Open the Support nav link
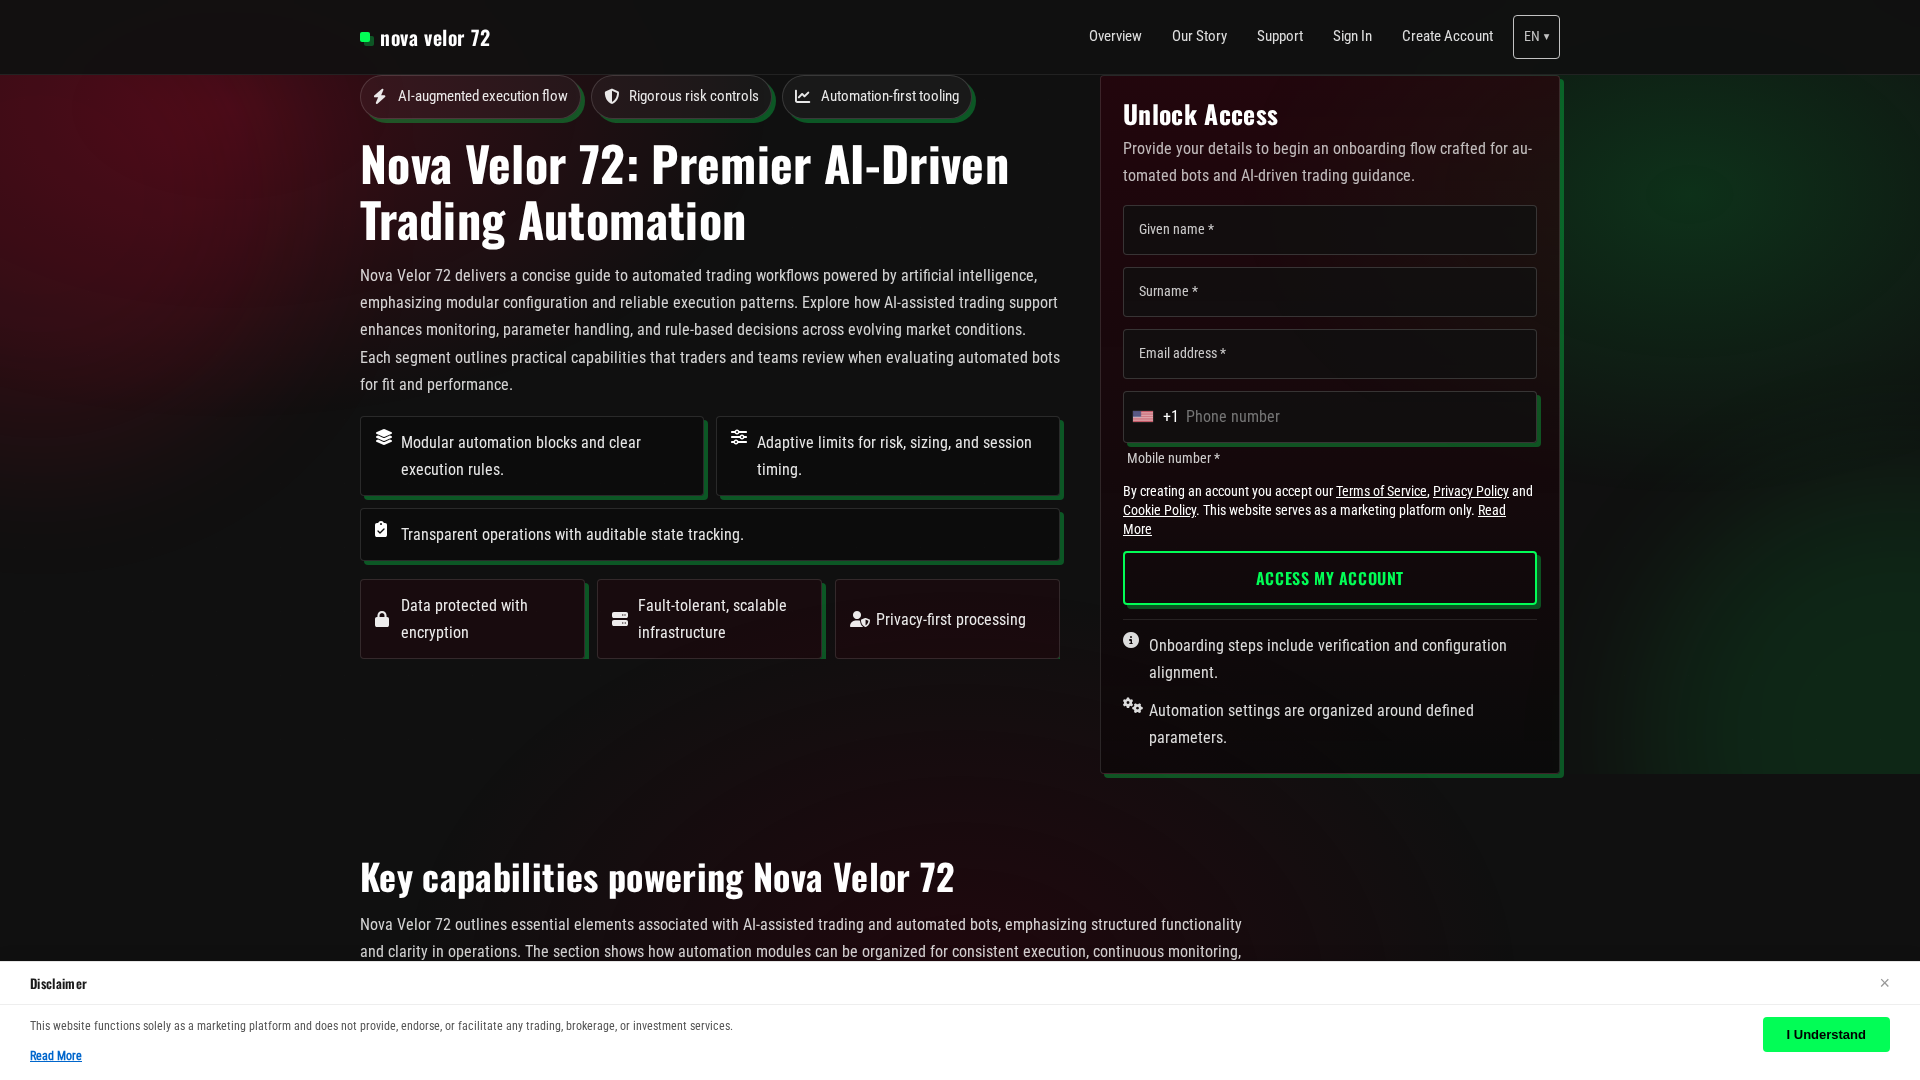 pos(1280,36)
